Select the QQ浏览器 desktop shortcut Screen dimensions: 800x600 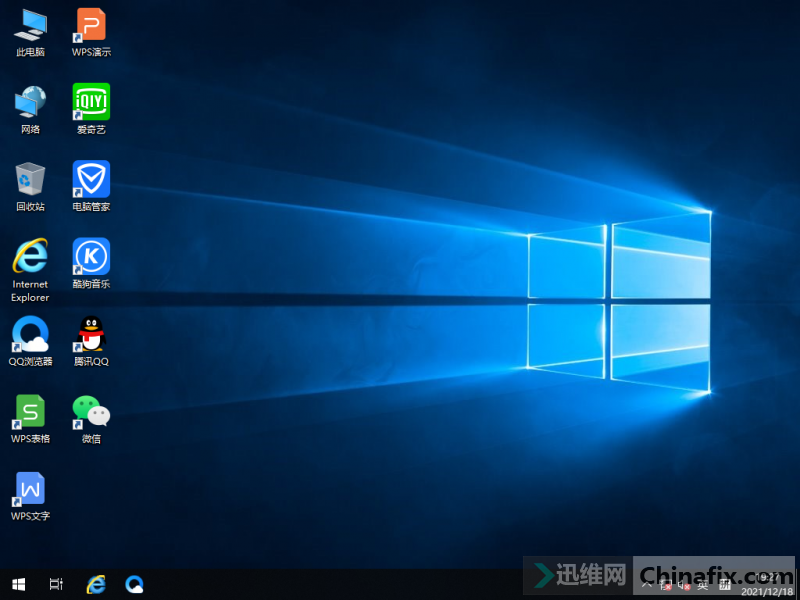click(x=31, y=341)
